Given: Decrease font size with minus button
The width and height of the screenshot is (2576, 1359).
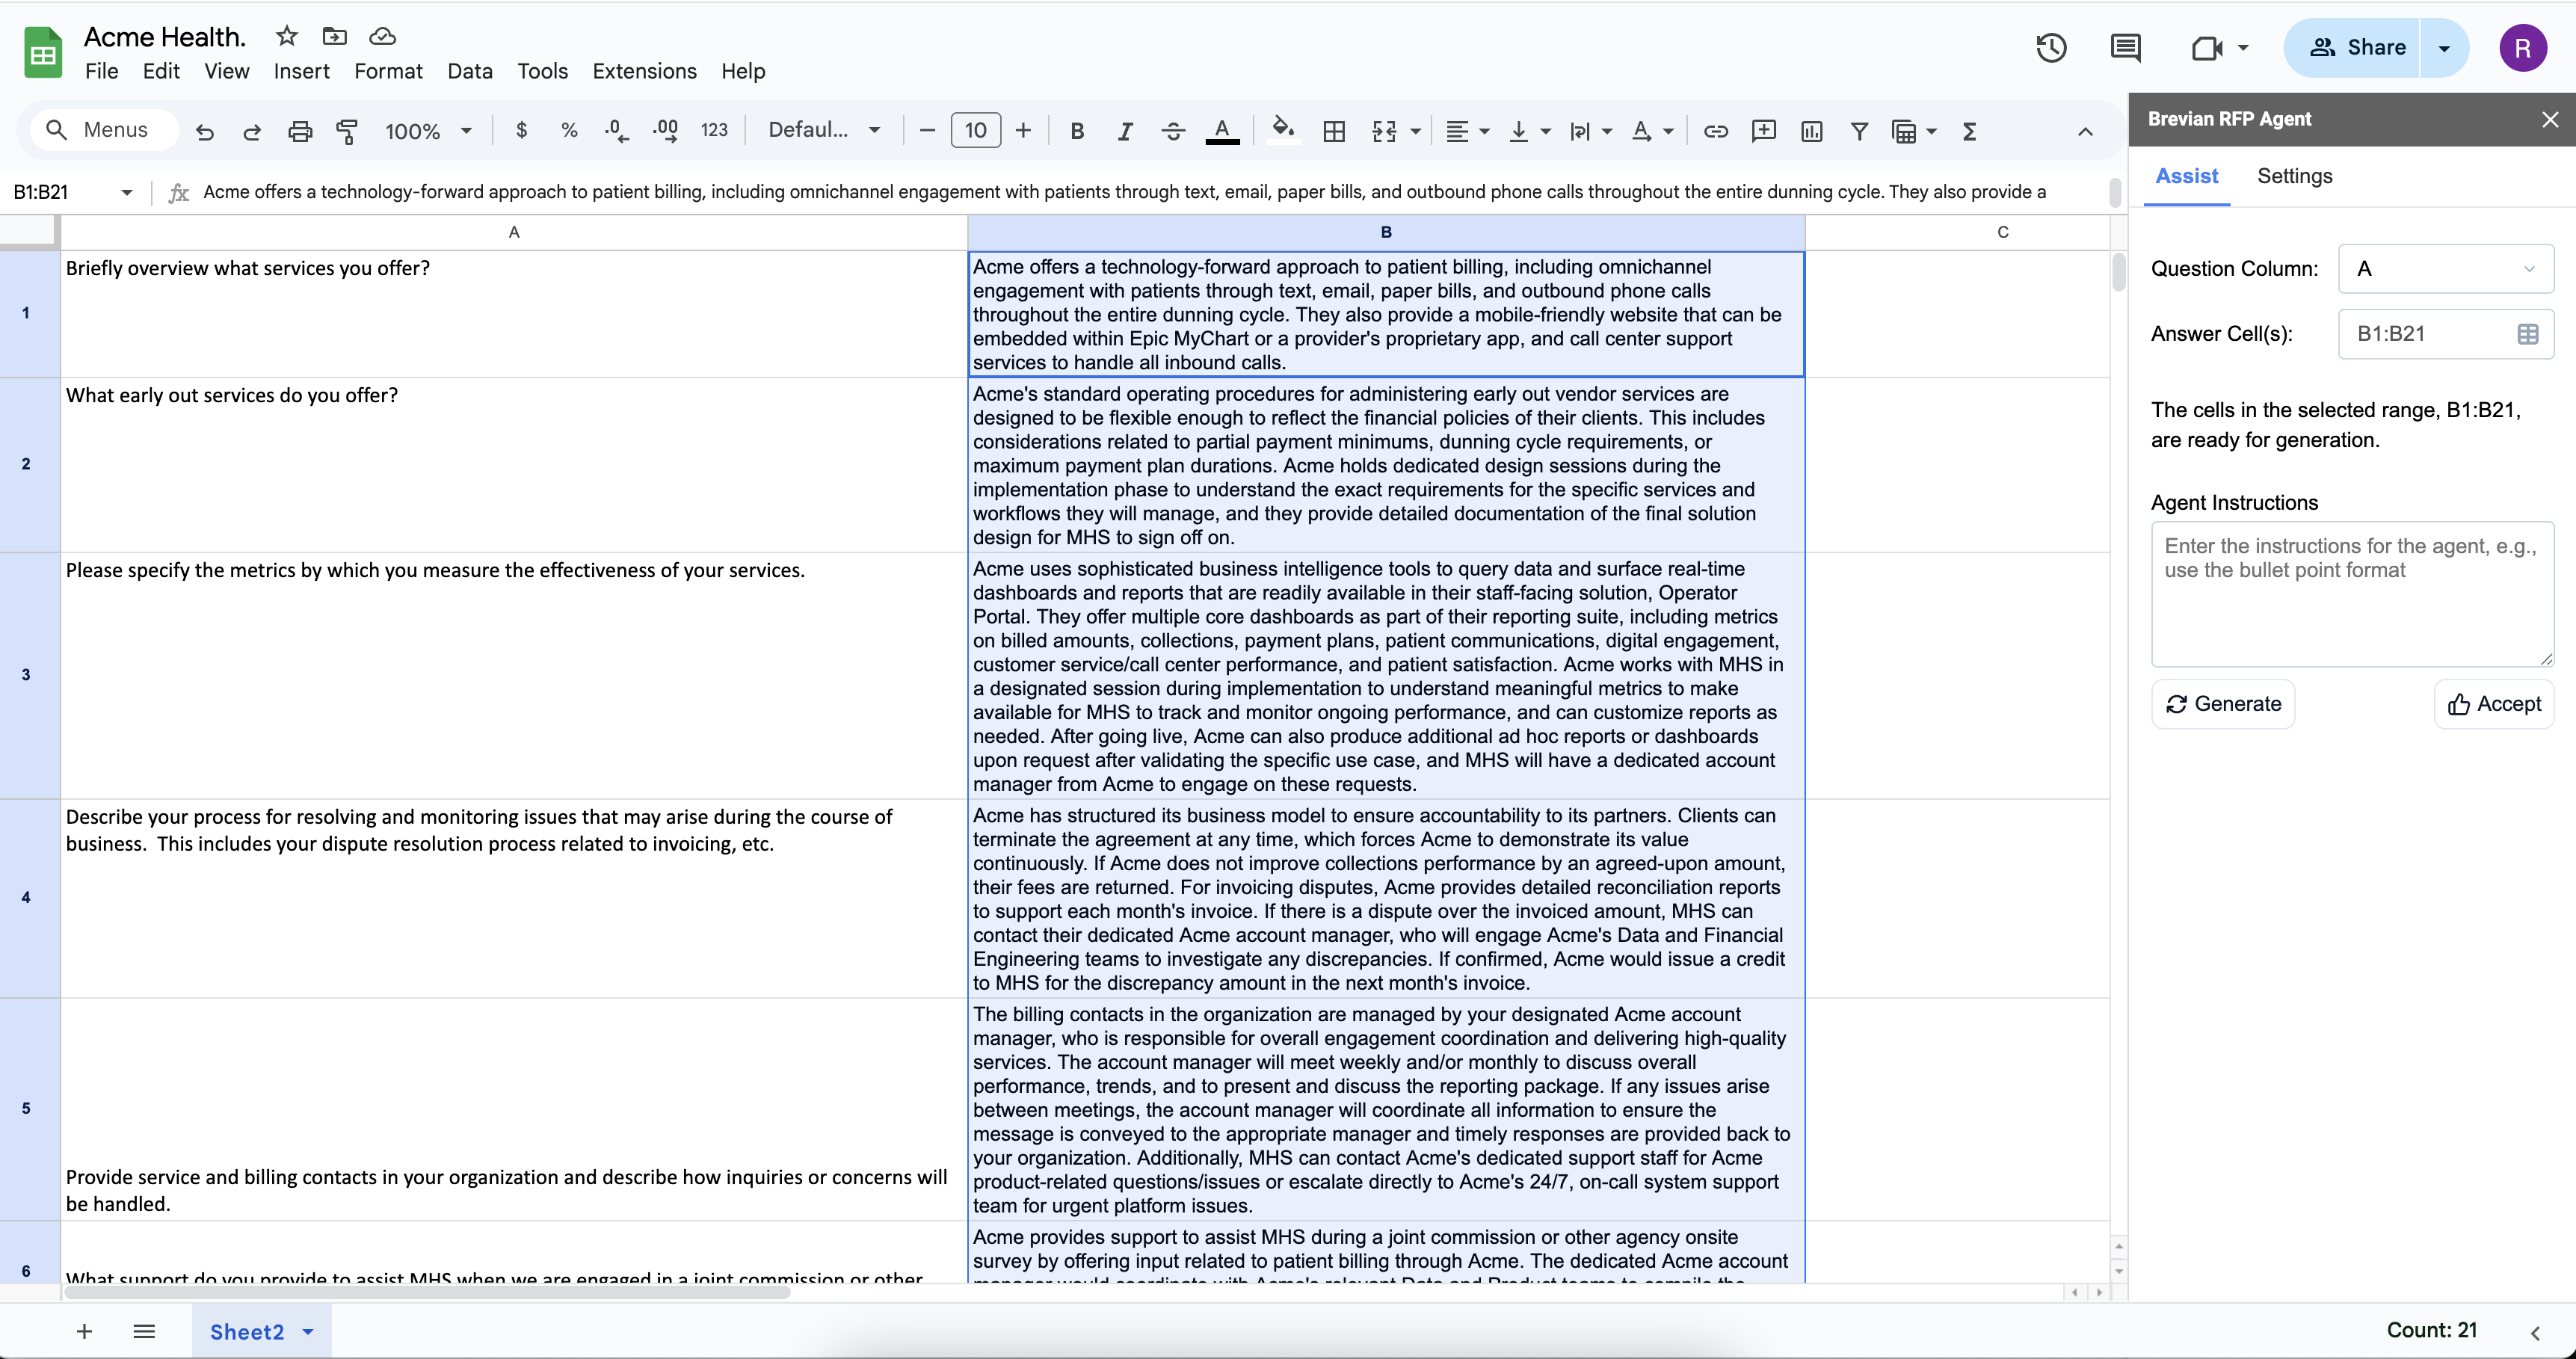Looking at the screenshot, I should [927, 130].
